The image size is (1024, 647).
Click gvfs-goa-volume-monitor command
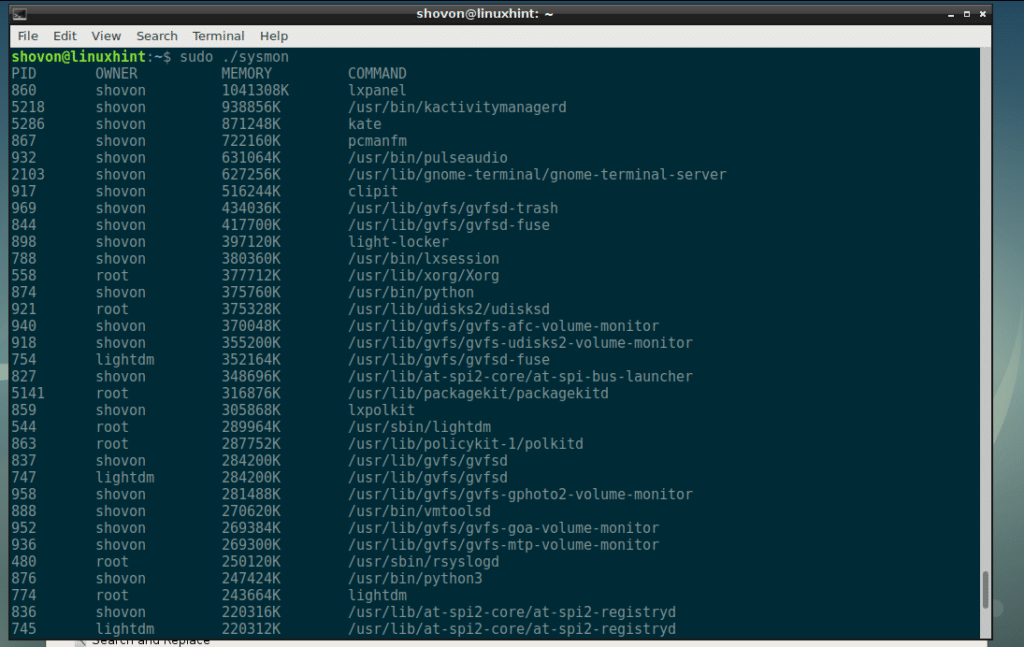point(504,528)
